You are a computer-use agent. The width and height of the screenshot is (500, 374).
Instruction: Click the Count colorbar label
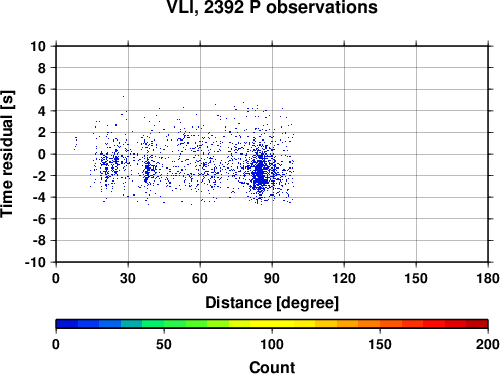[x=272, y=367]
